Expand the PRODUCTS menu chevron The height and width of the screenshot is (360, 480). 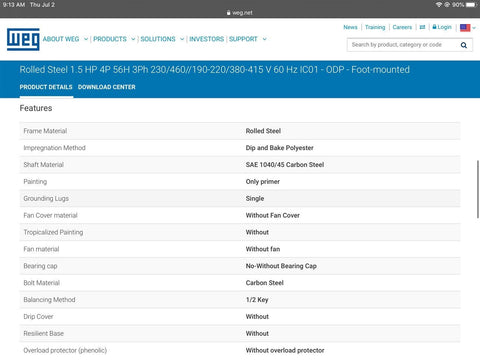coord(133,39)
